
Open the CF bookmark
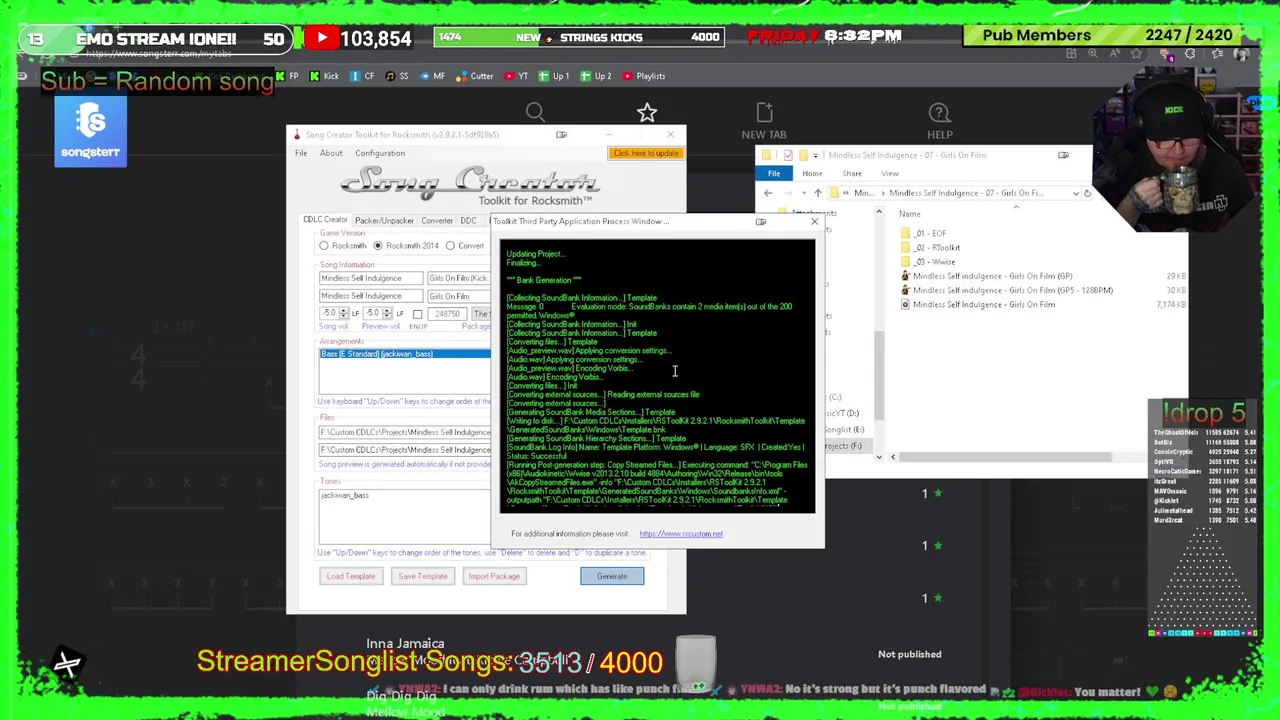[x=362, y=76]
